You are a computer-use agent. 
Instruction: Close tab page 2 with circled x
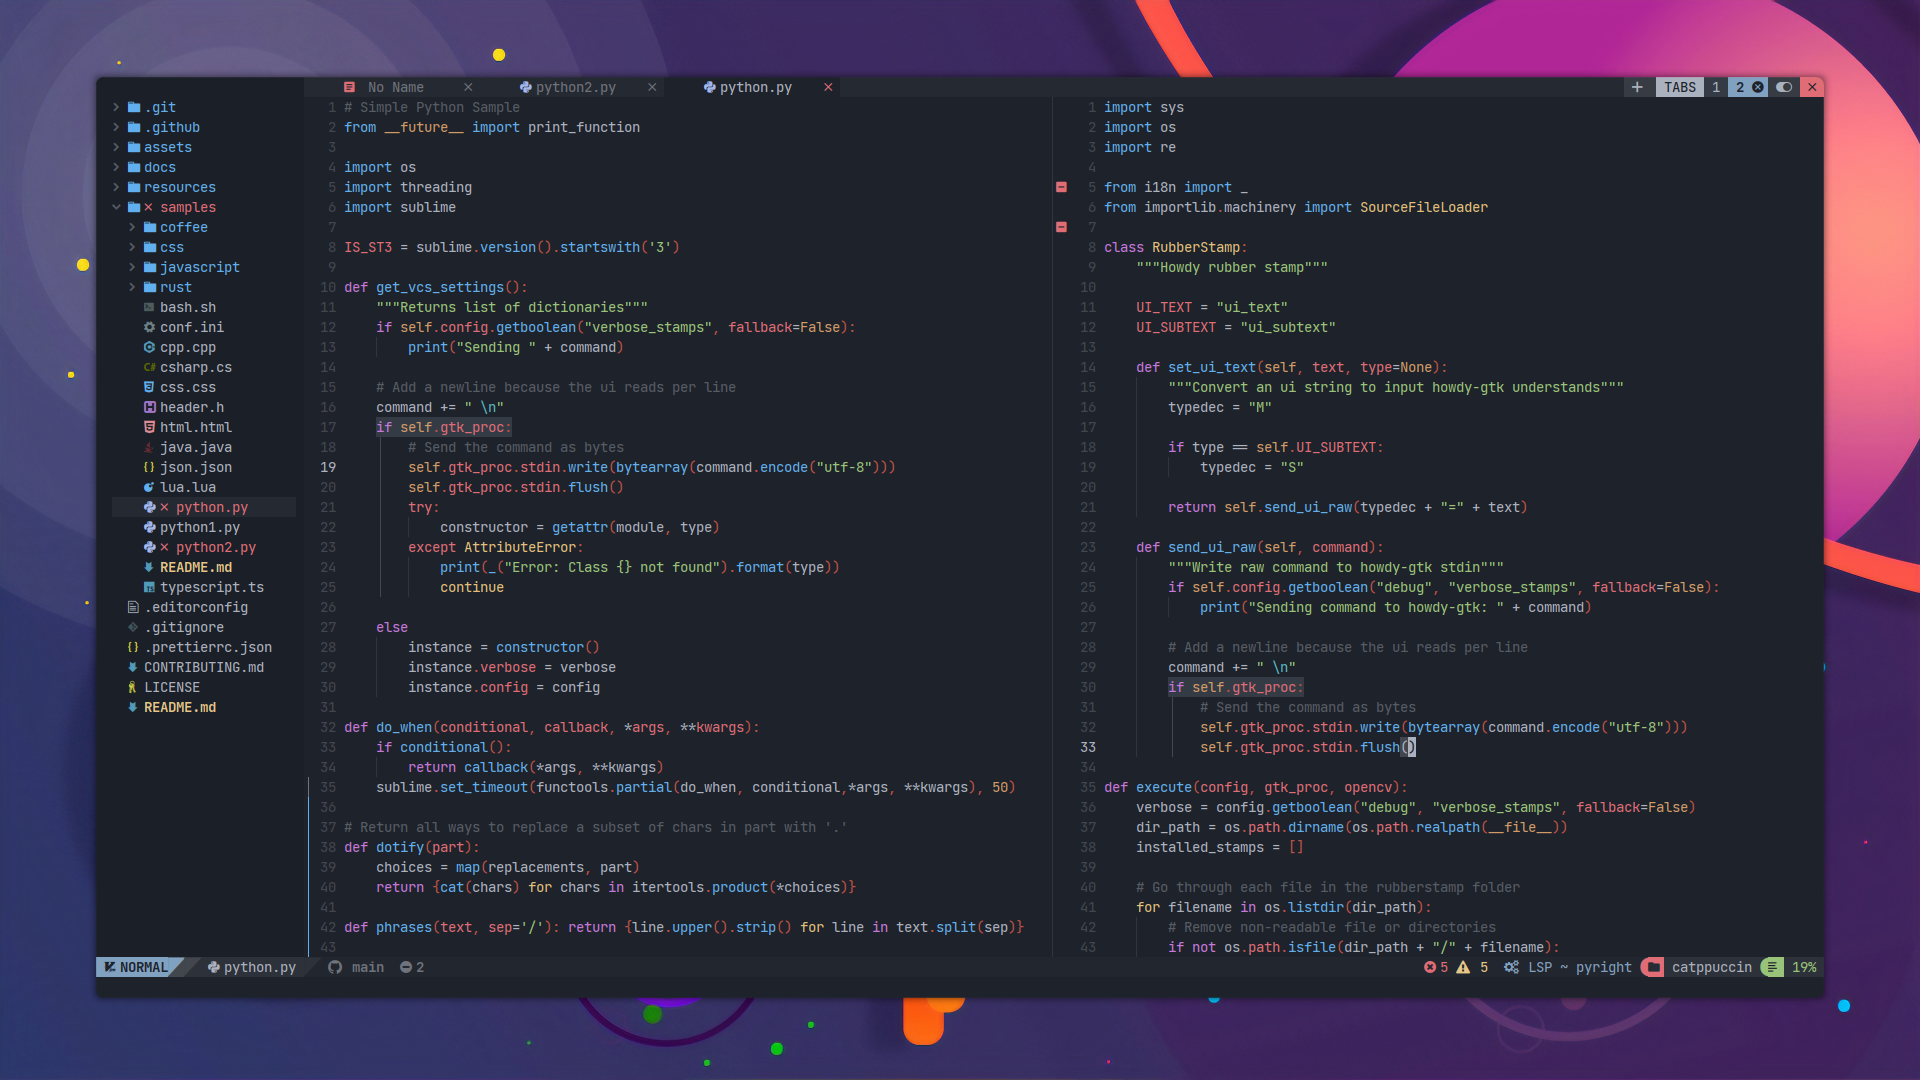click(1758, 87)
